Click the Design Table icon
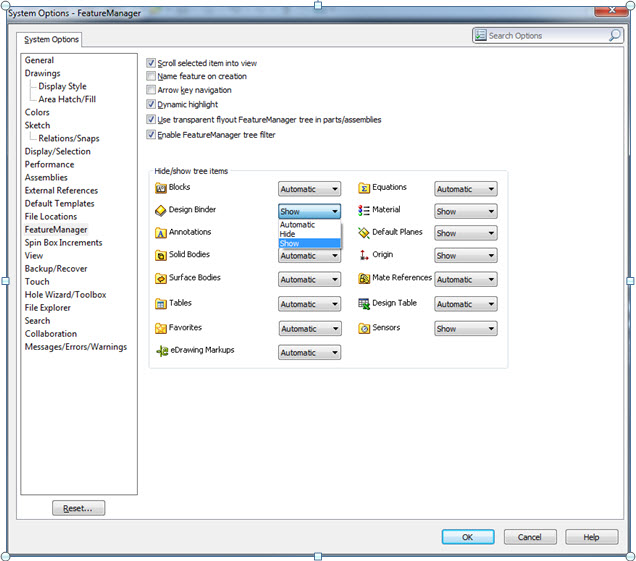This screenshot has height=561, width=636. pos(364,303)
